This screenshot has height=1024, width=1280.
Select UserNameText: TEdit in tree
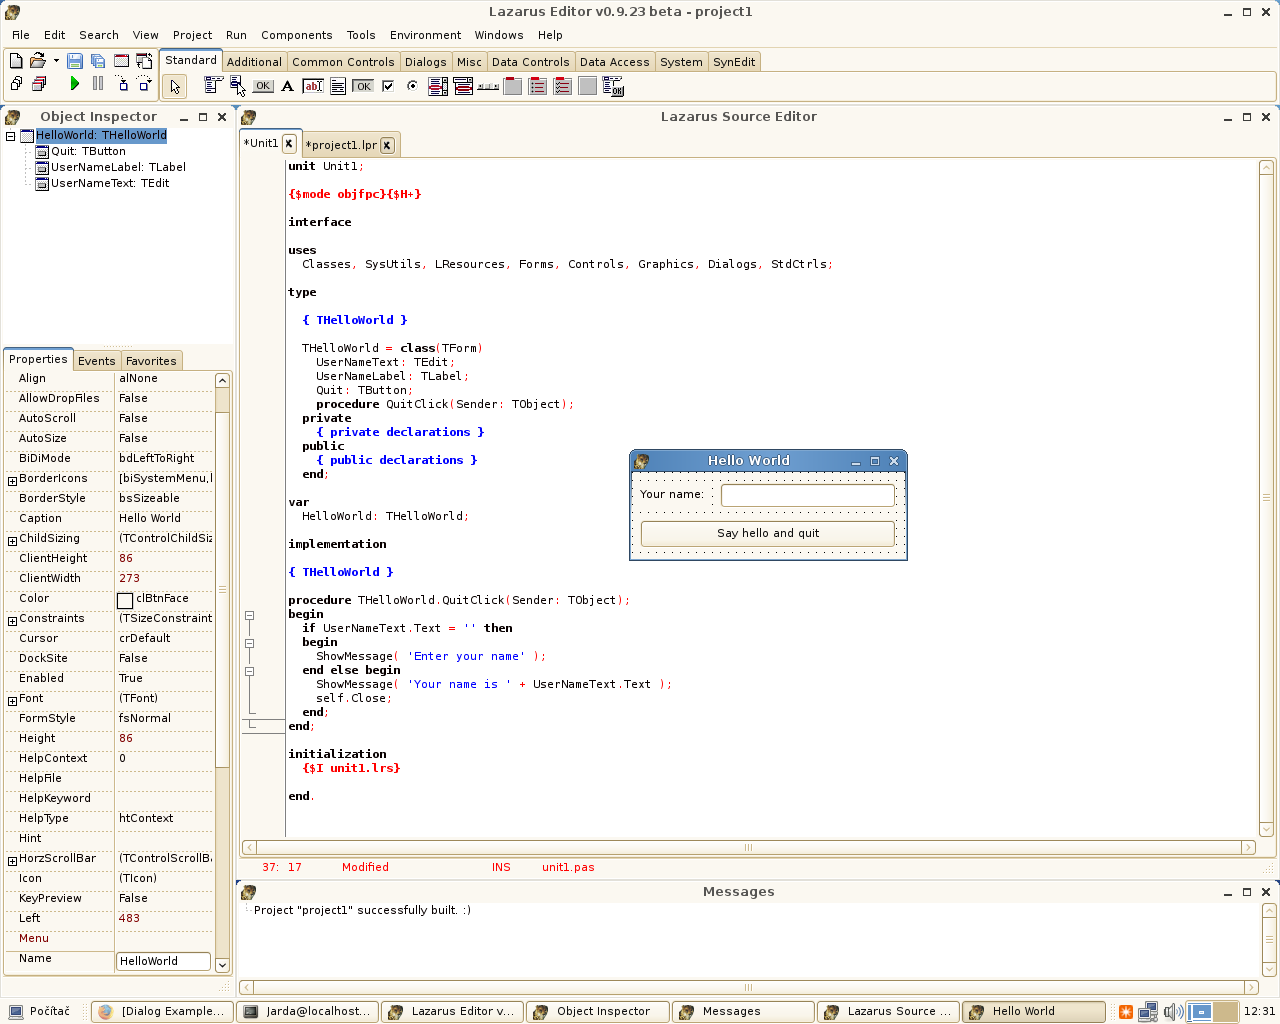110,184
